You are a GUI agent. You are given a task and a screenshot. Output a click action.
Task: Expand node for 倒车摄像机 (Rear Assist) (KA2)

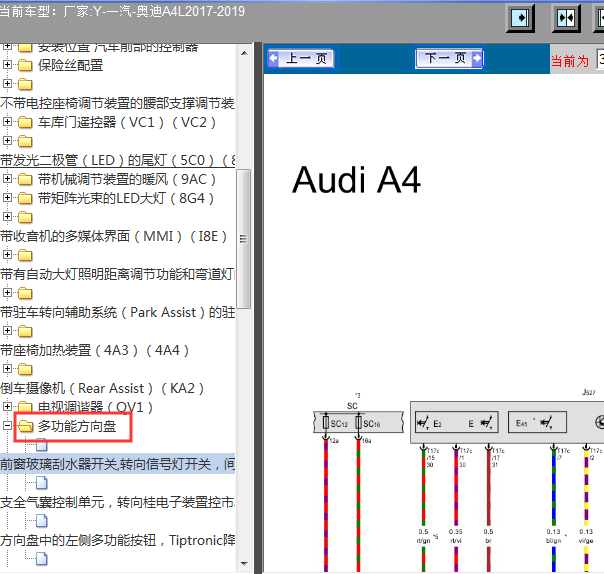pos(7,369)
